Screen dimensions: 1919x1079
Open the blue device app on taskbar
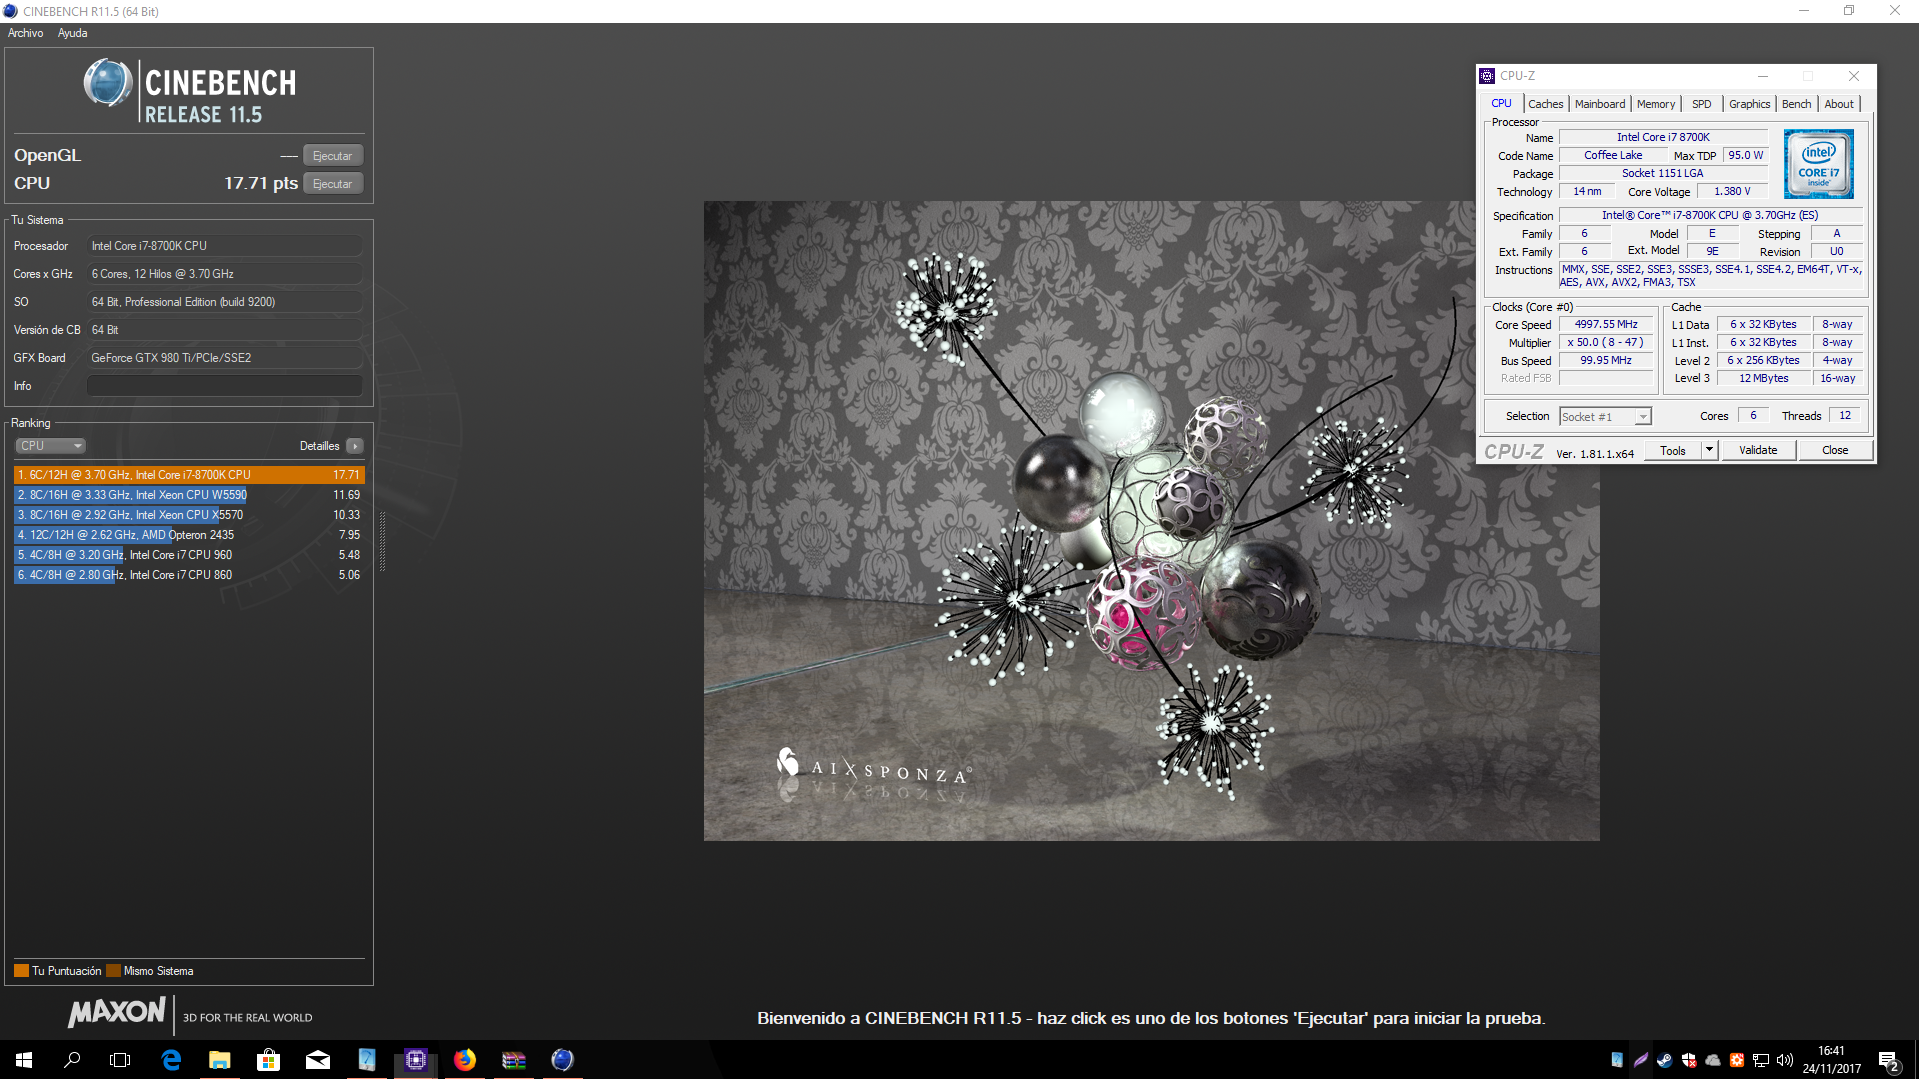click(x=367, y=1060)
